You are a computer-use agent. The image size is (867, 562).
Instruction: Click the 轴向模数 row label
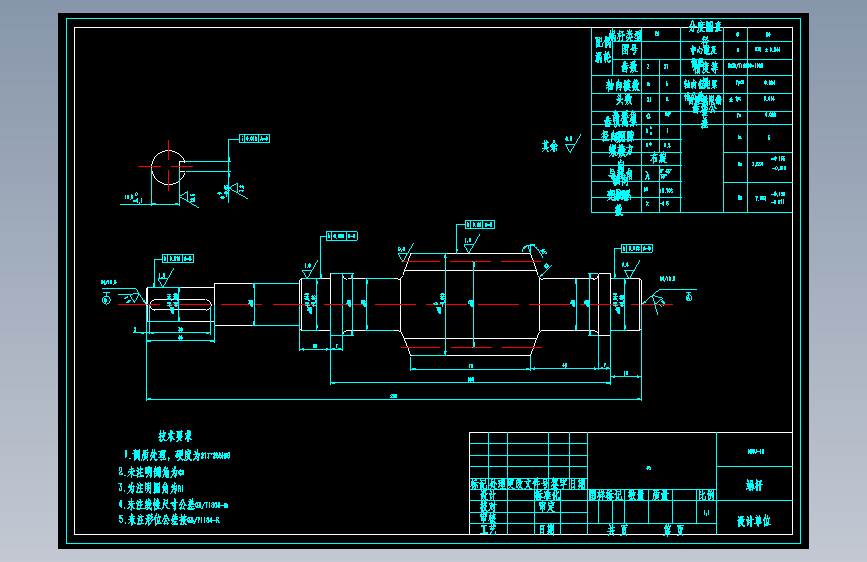point(622,85)
